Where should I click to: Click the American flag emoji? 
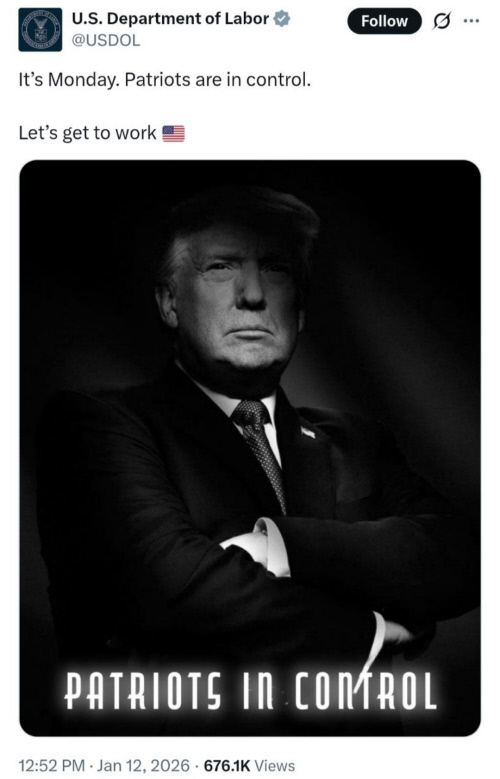(x=173, y=133)
